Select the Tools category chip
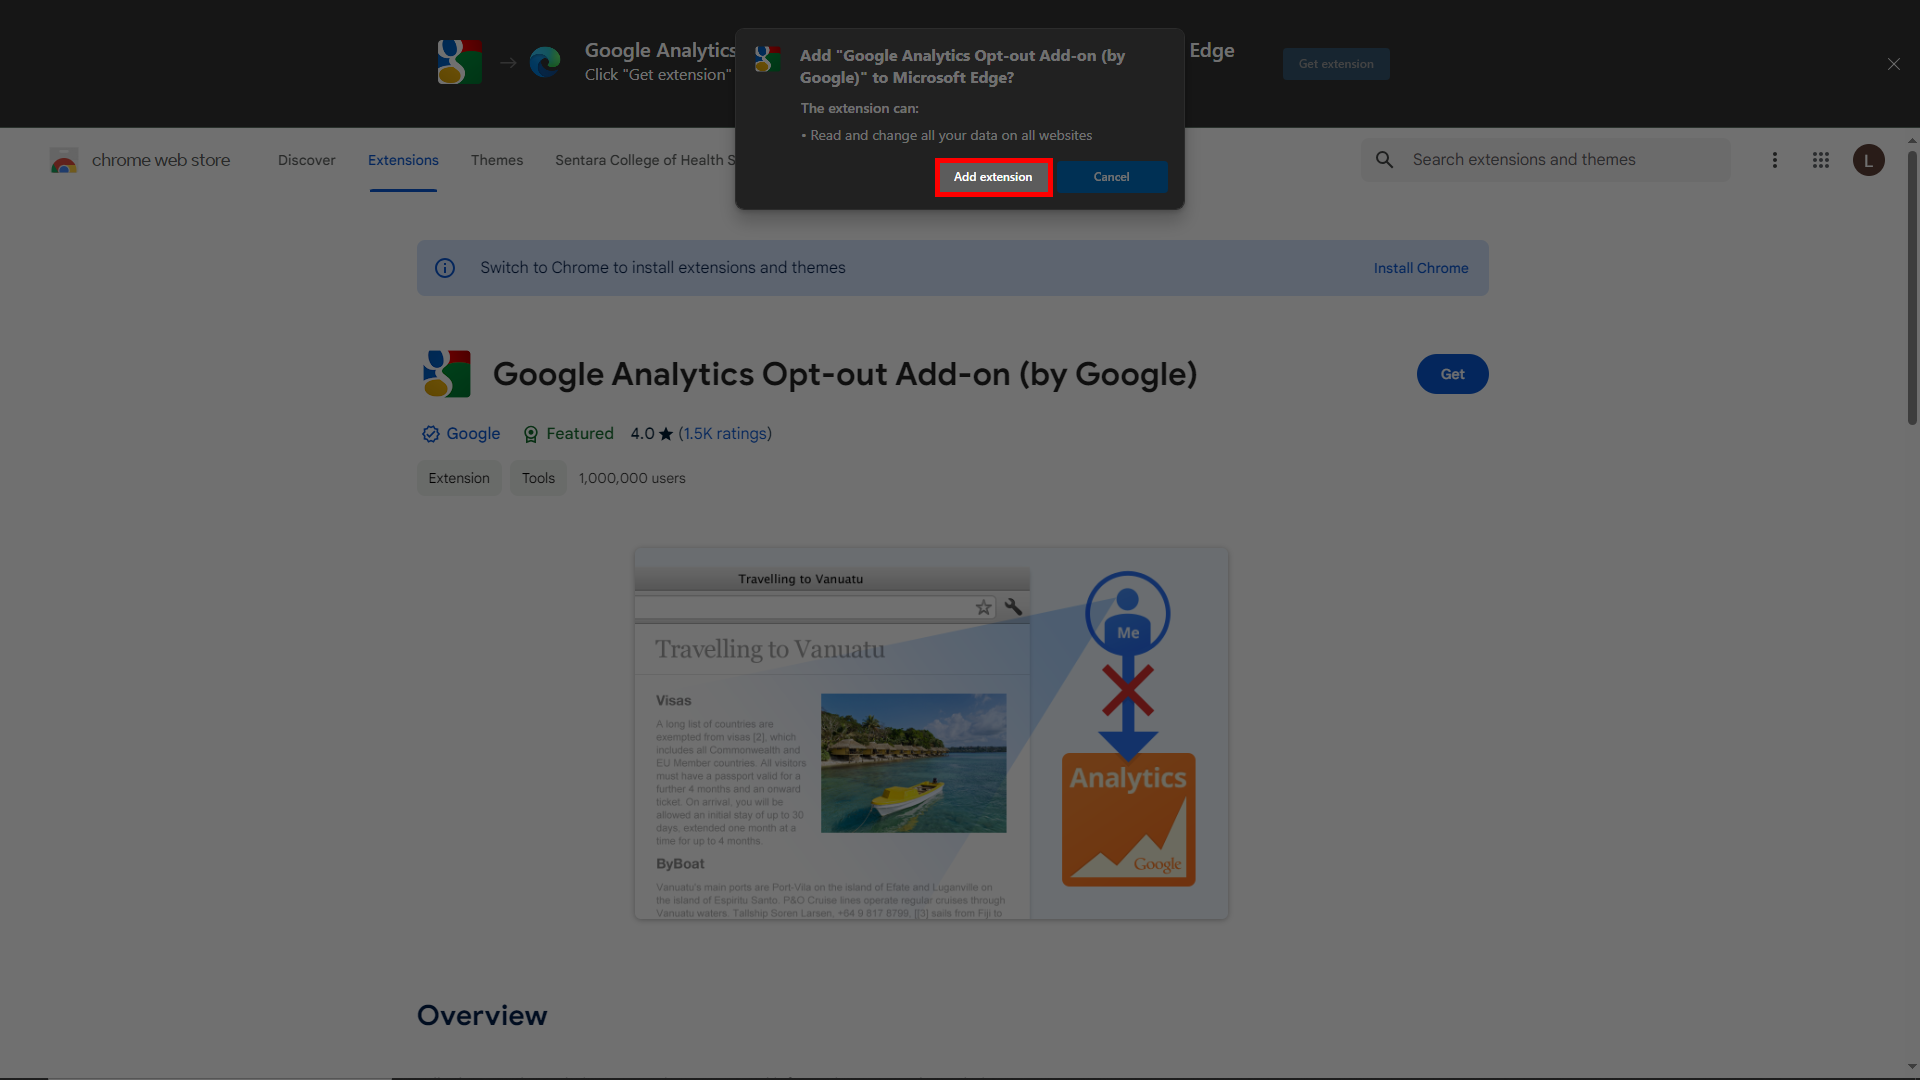This screenshot has width=1920, height=1080. pyautogui.click(x=538, y=478)
